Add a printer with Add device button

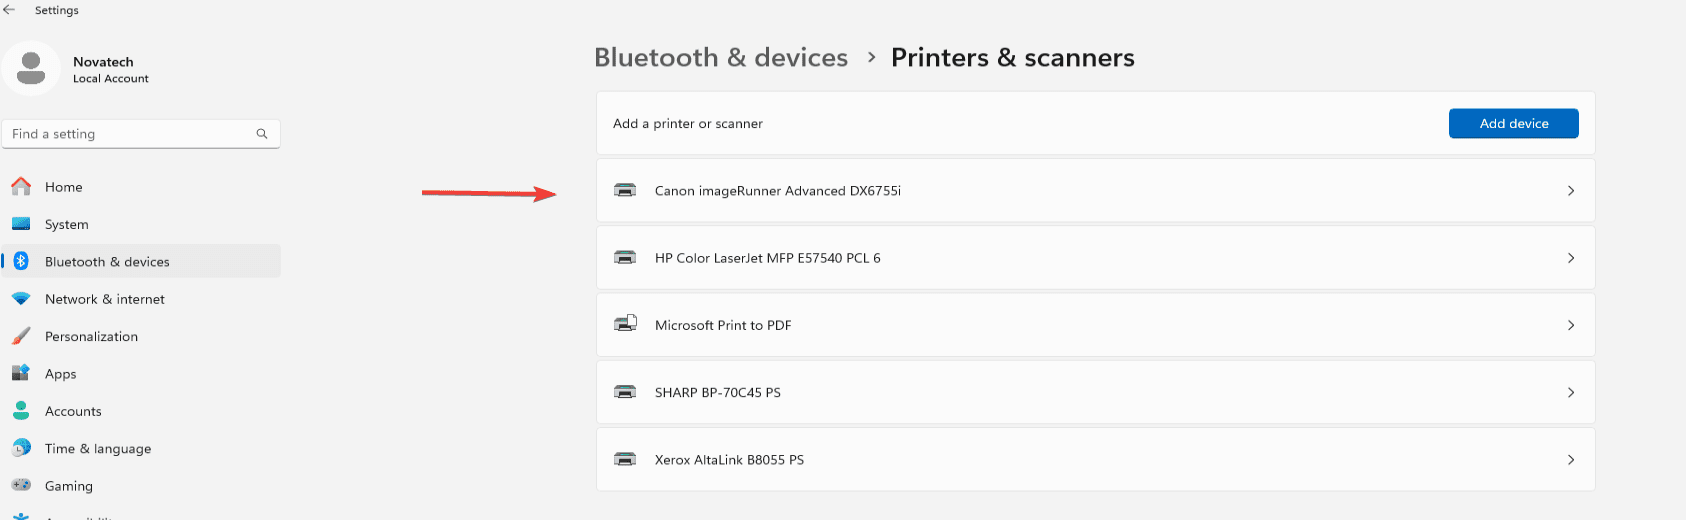coord(1513,123)
